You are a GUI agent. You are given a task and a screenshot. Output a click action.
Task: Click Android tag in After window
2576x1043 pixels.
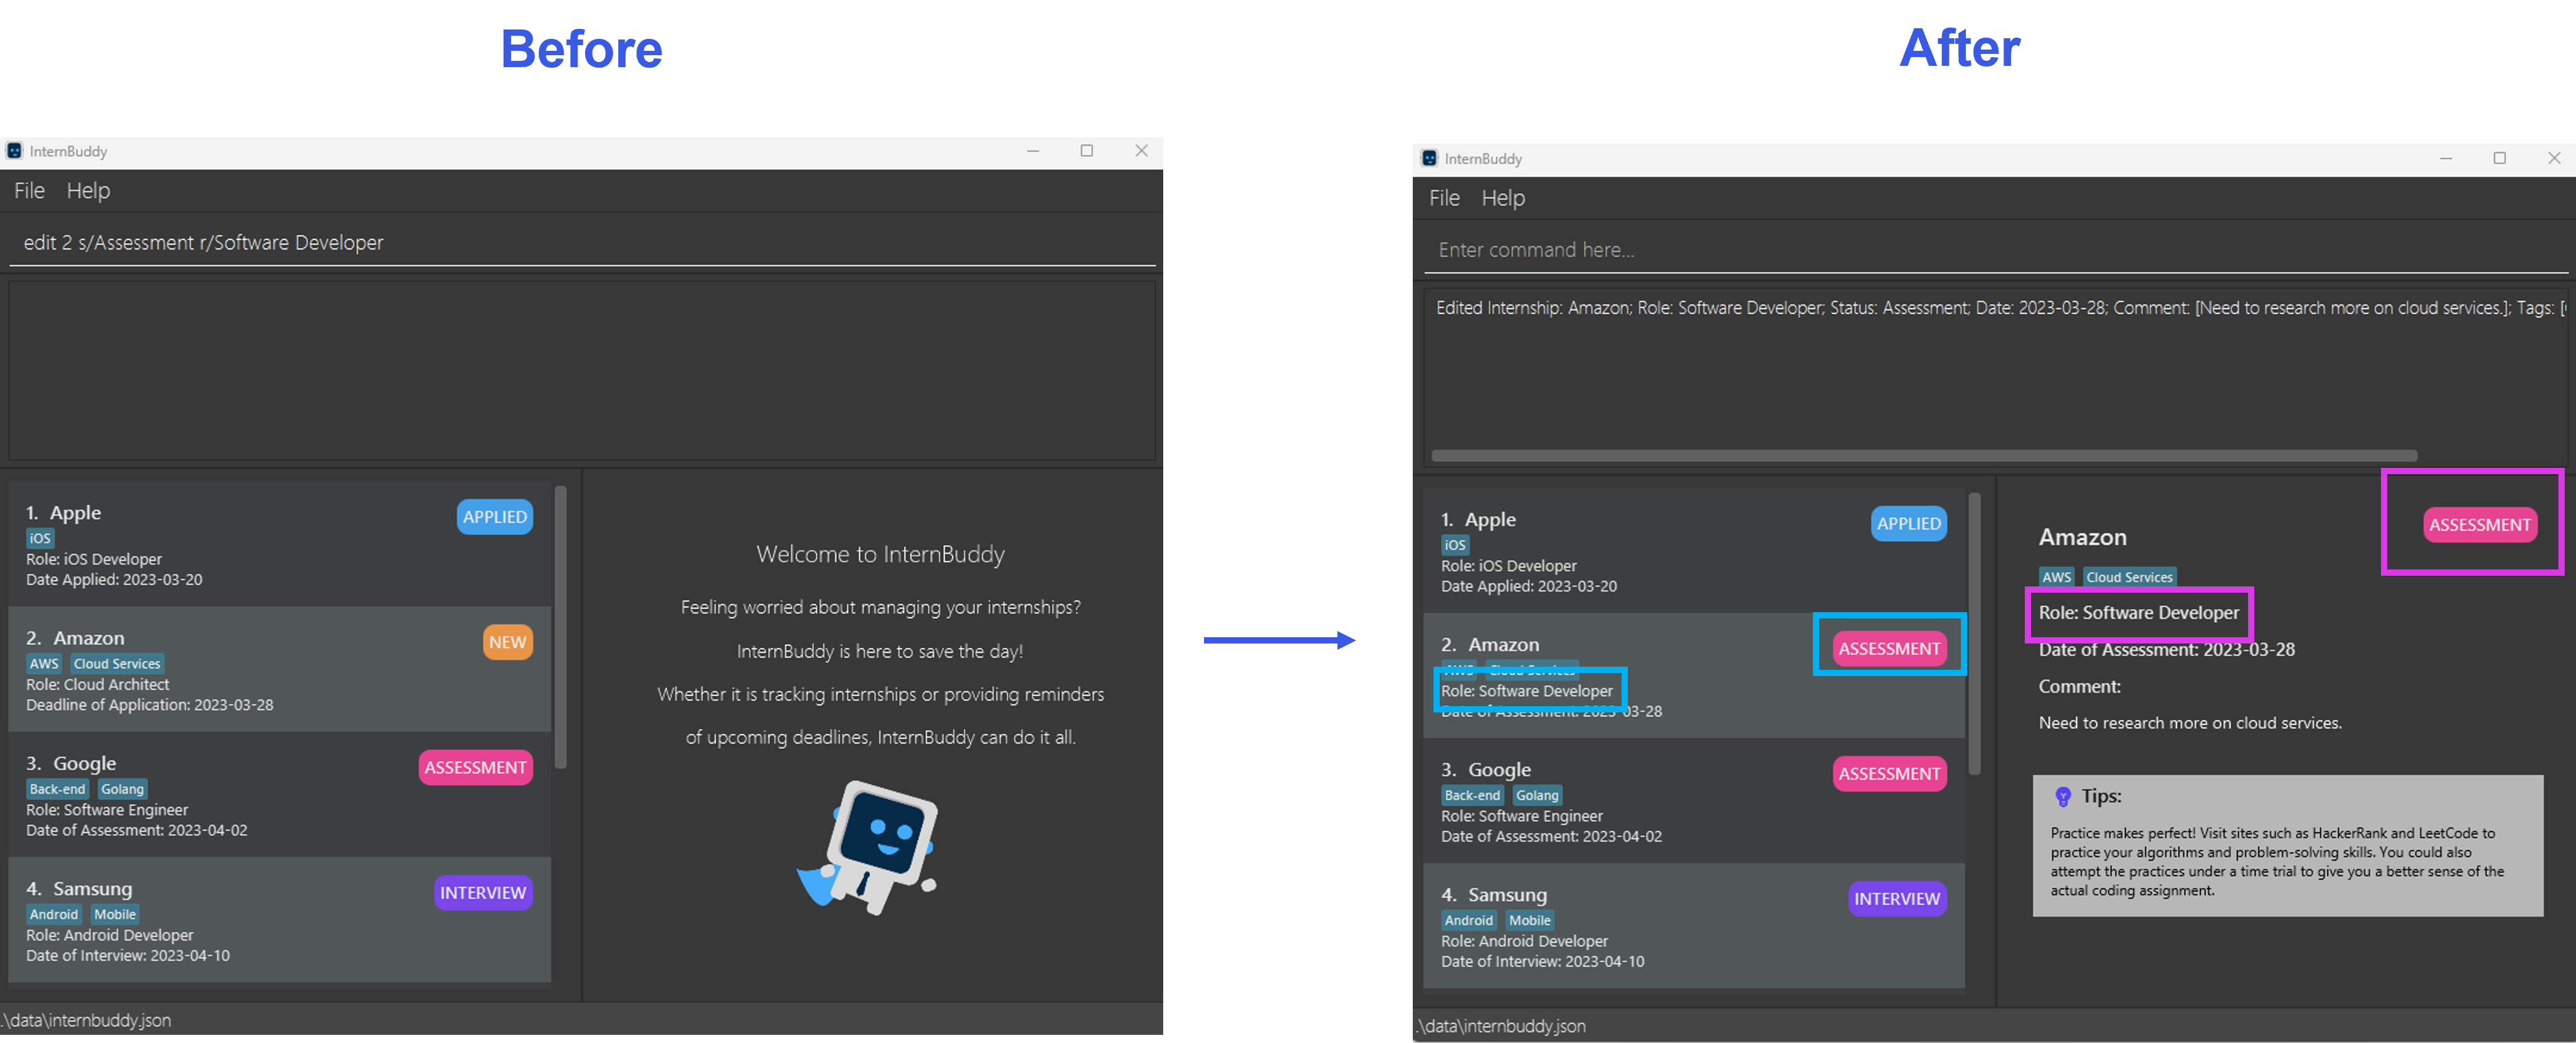tap(1468, 920)
